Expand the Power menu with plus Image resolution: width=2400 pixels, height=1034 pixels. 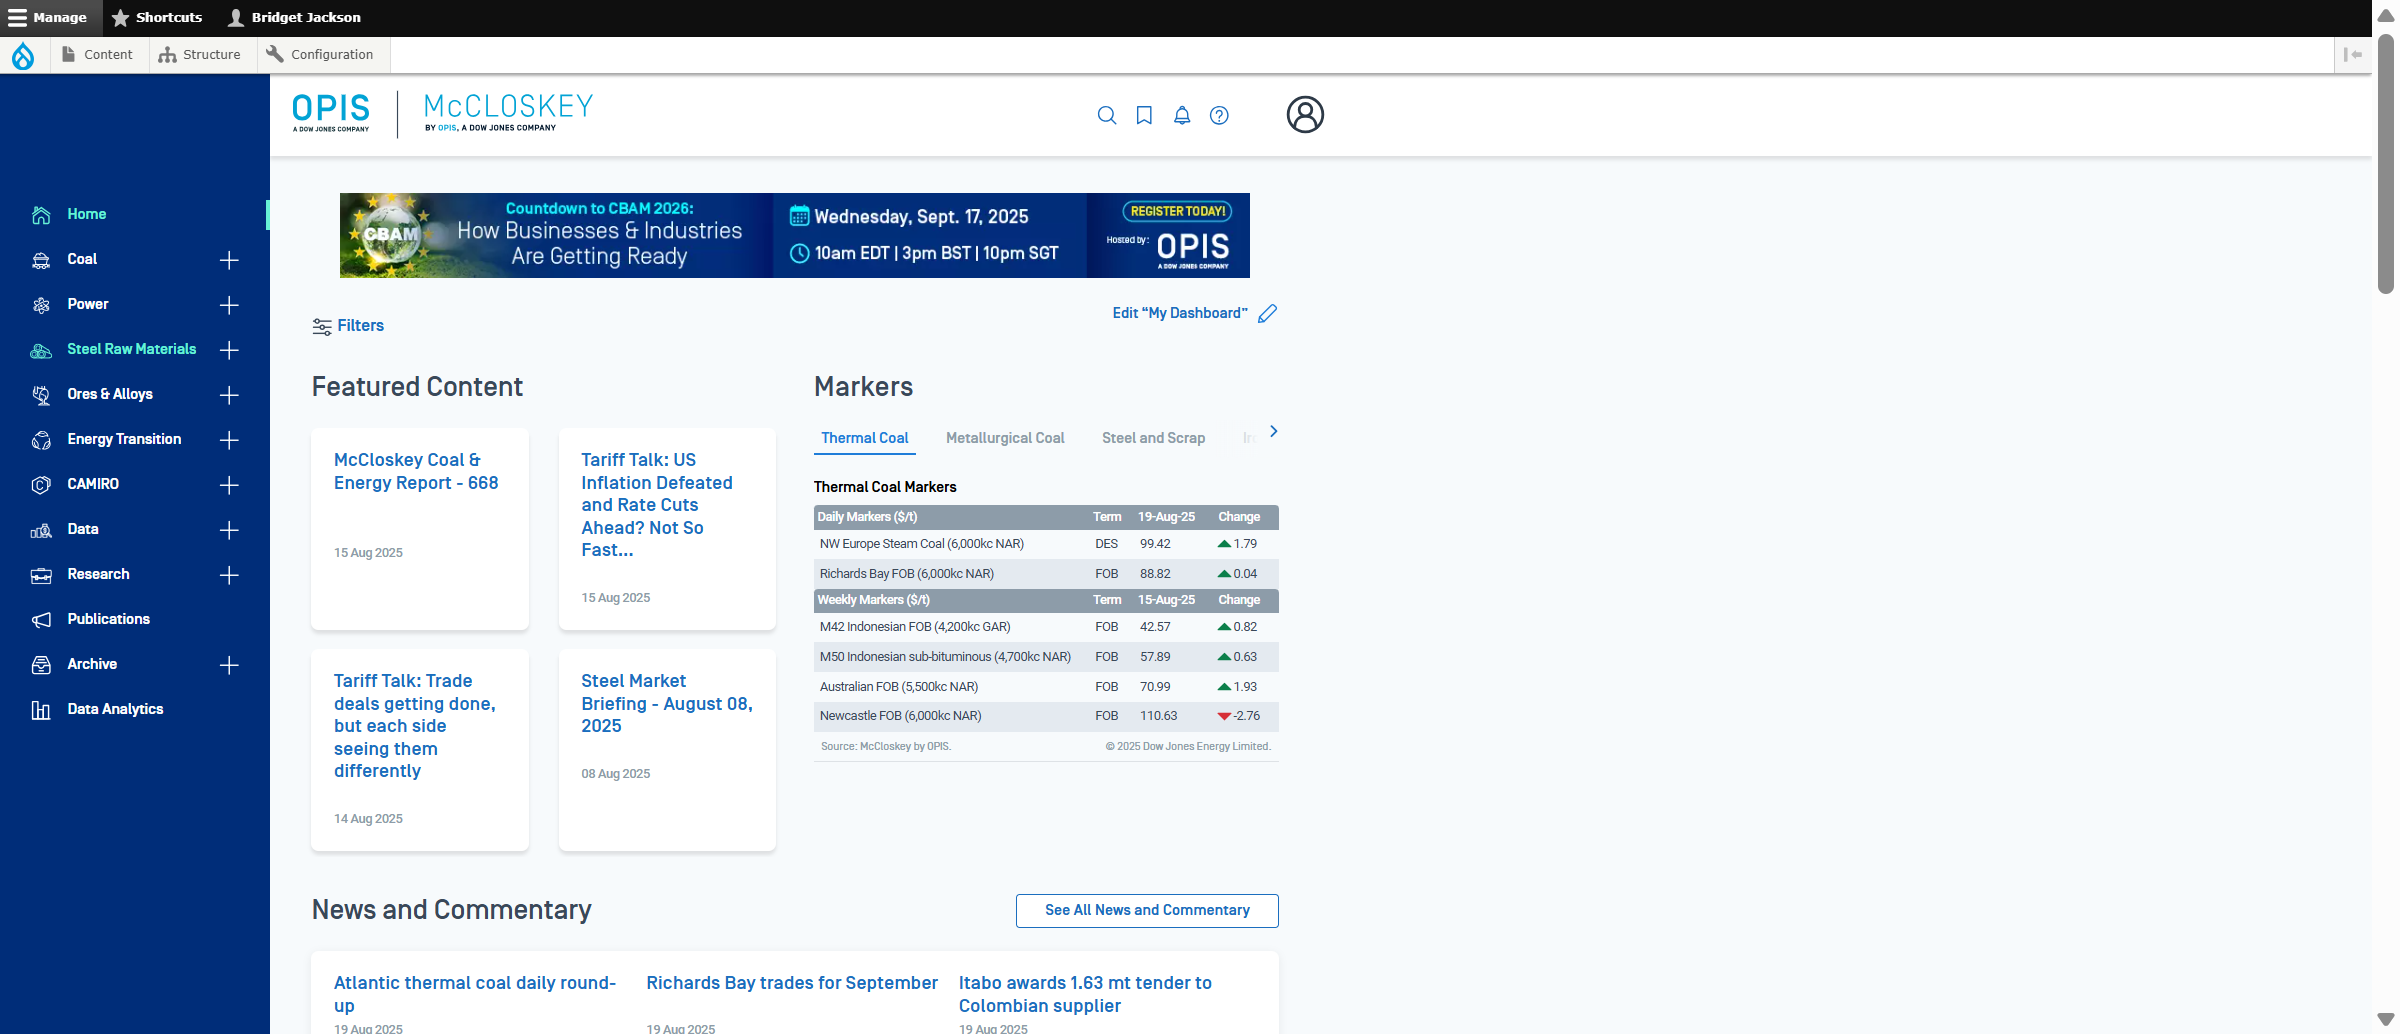pyautogui.click(x=229, y=305)
